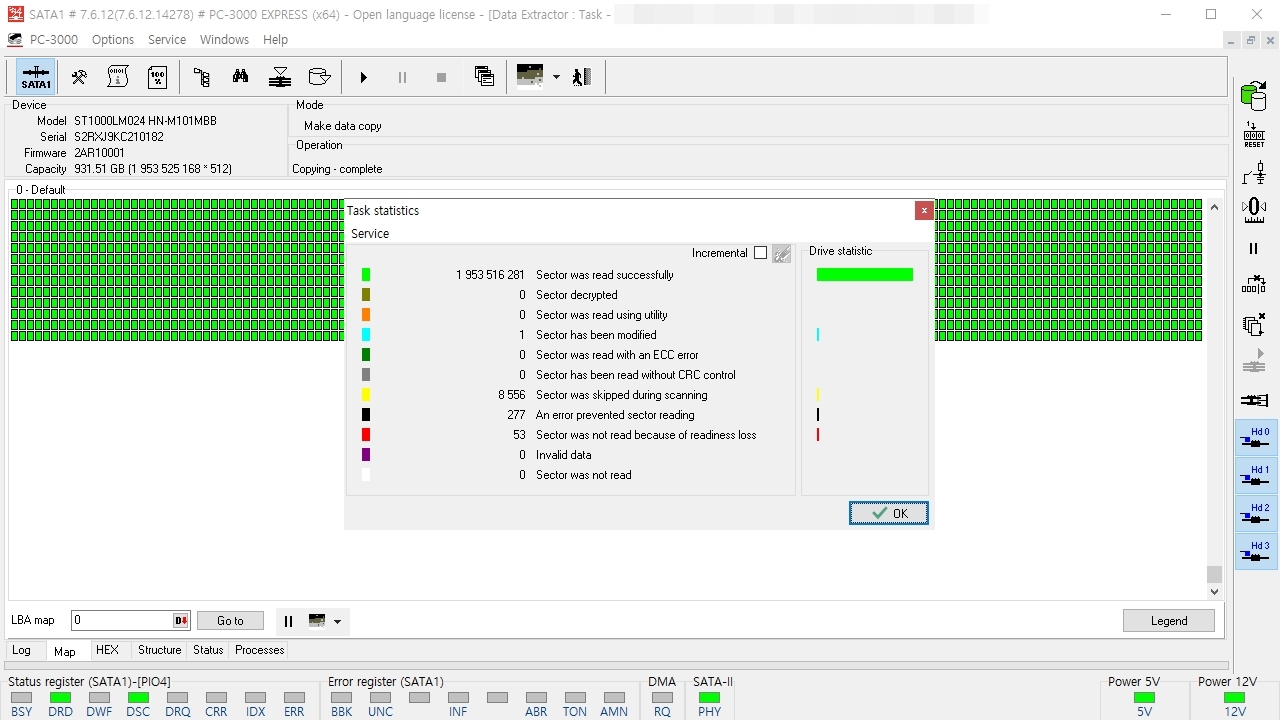Toggle the Hd 0 head button
This screenshot has width=1280, height=720.
pos(1256,438)
